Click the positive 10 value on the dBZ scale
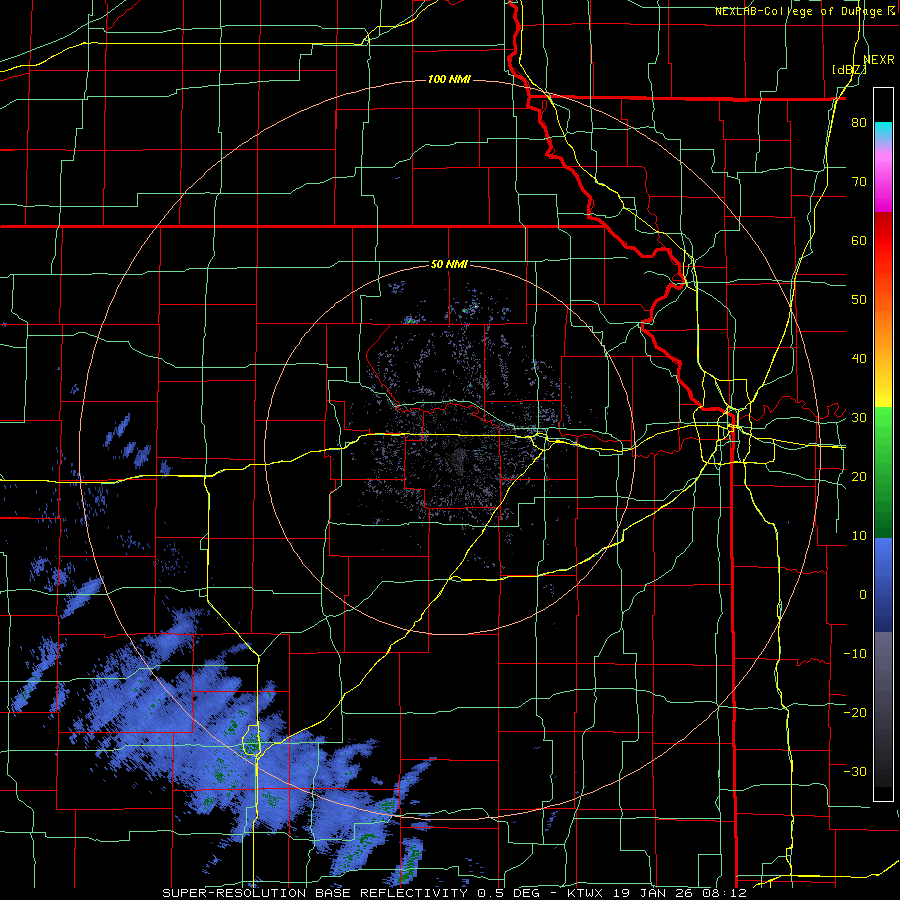The height and width of the screenshot is (900, 900). [859, 536]
